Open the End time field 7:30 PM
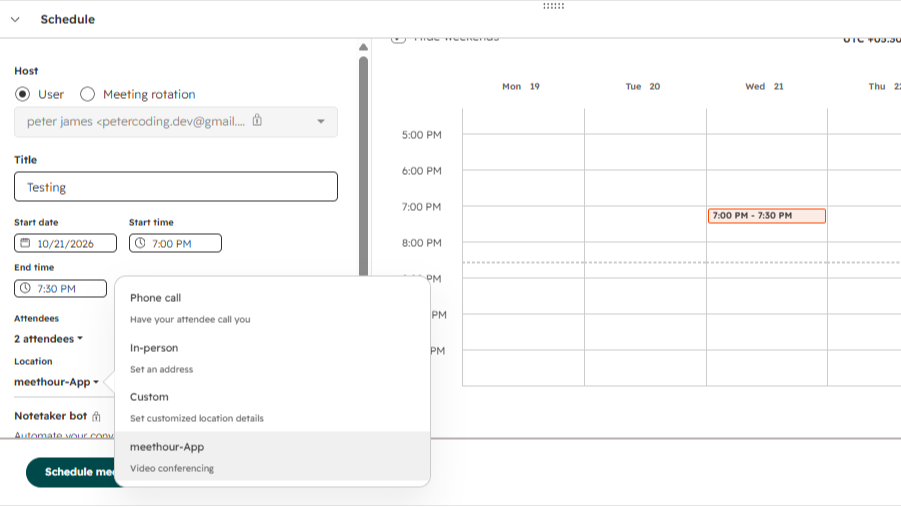 (60, 288)
